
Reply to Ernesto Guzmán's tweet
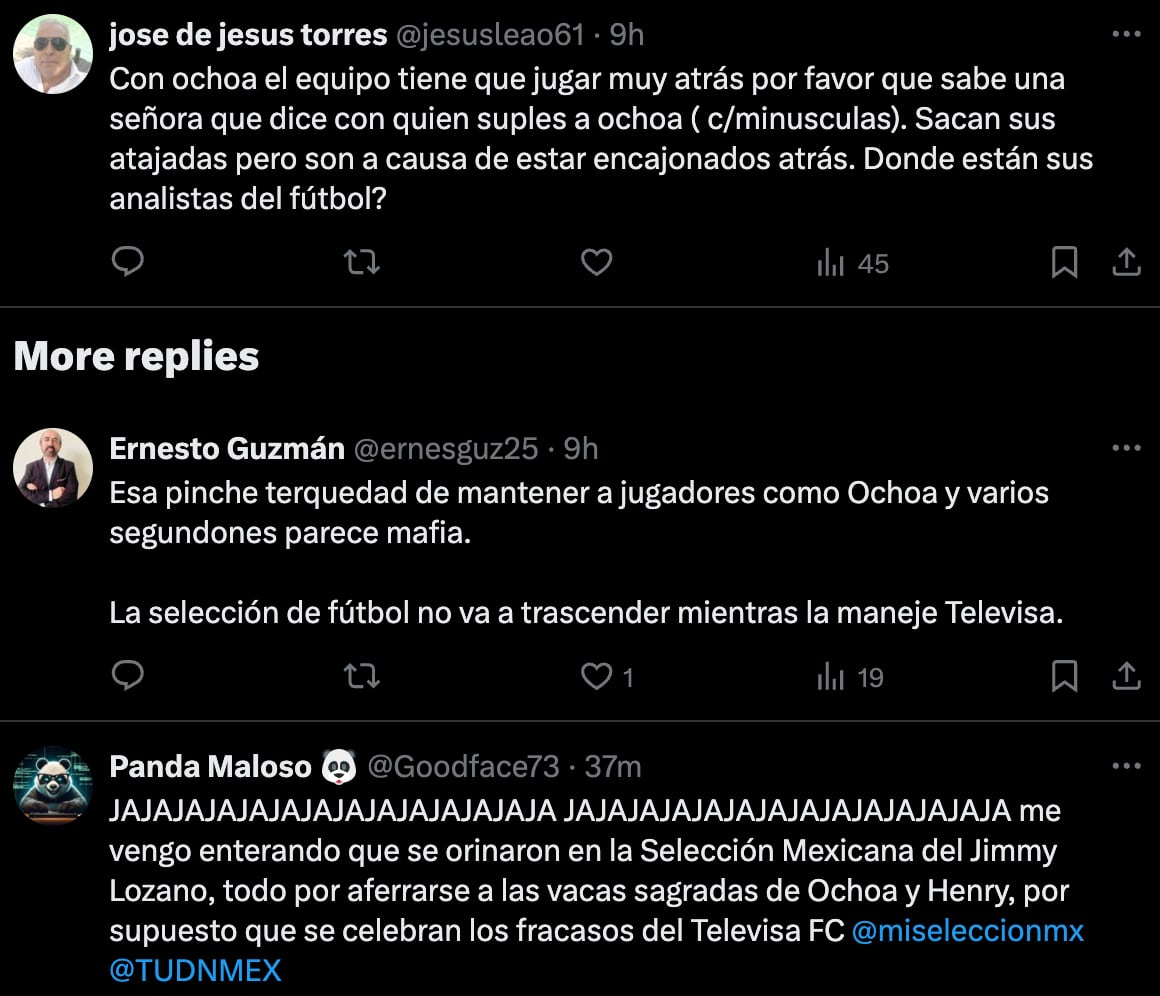click(127, 677)
